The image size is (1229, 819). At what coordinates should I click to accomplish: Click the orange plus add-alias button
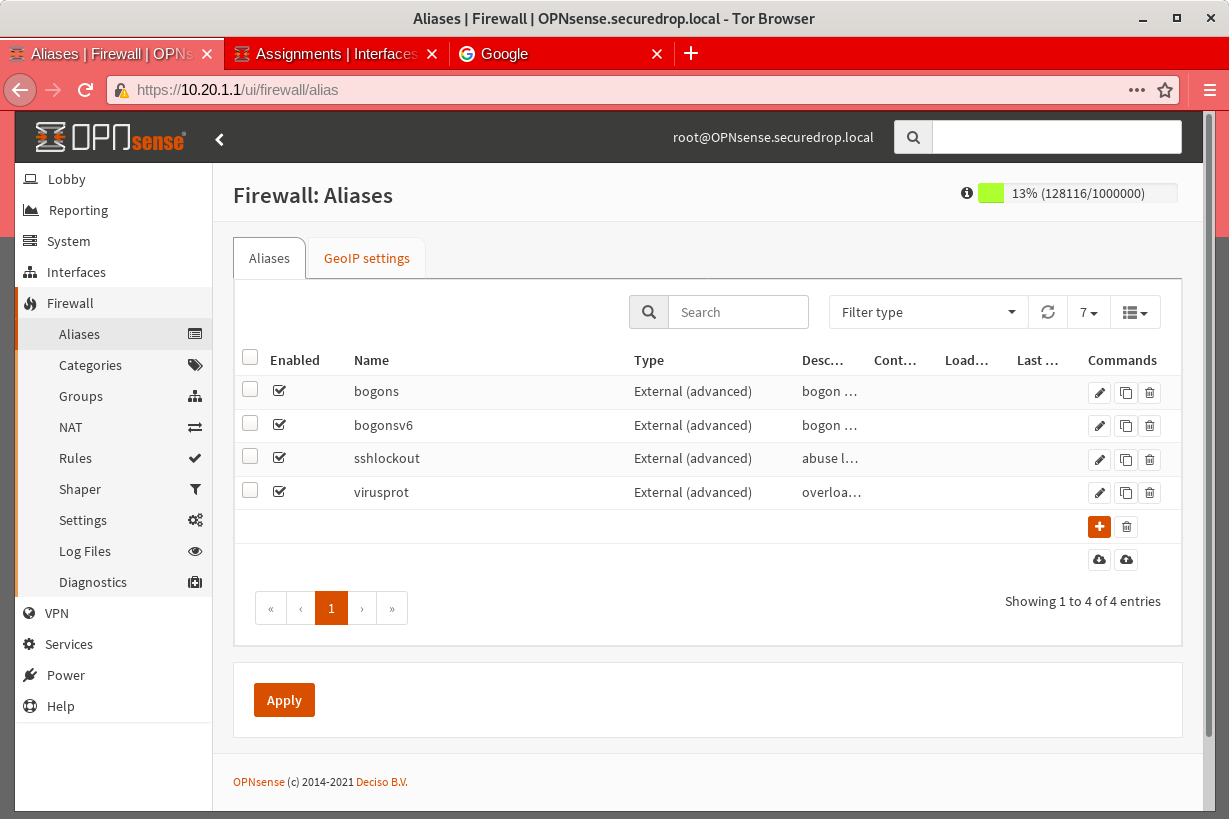pos(1099,527)
